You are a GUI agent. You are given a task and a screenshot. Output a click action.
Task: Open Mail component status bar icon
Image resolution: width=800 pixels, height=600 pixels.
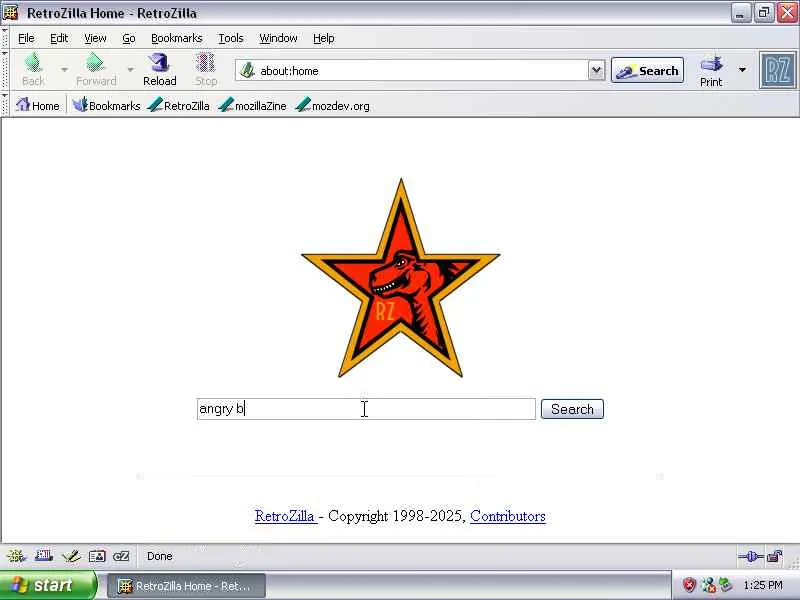pos(43,556)
